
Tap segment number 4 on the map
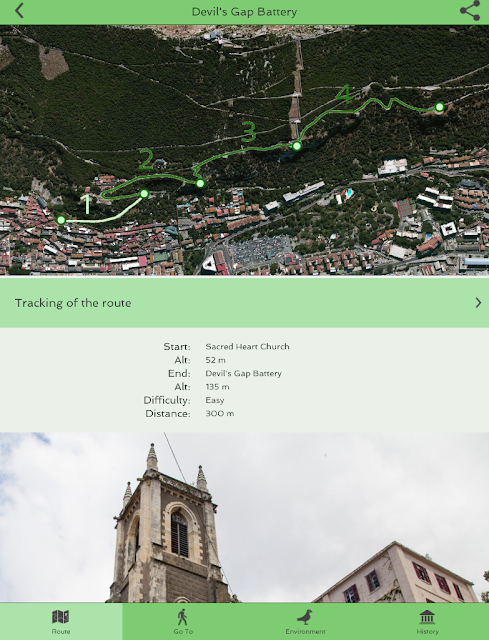tap(344, 94)
